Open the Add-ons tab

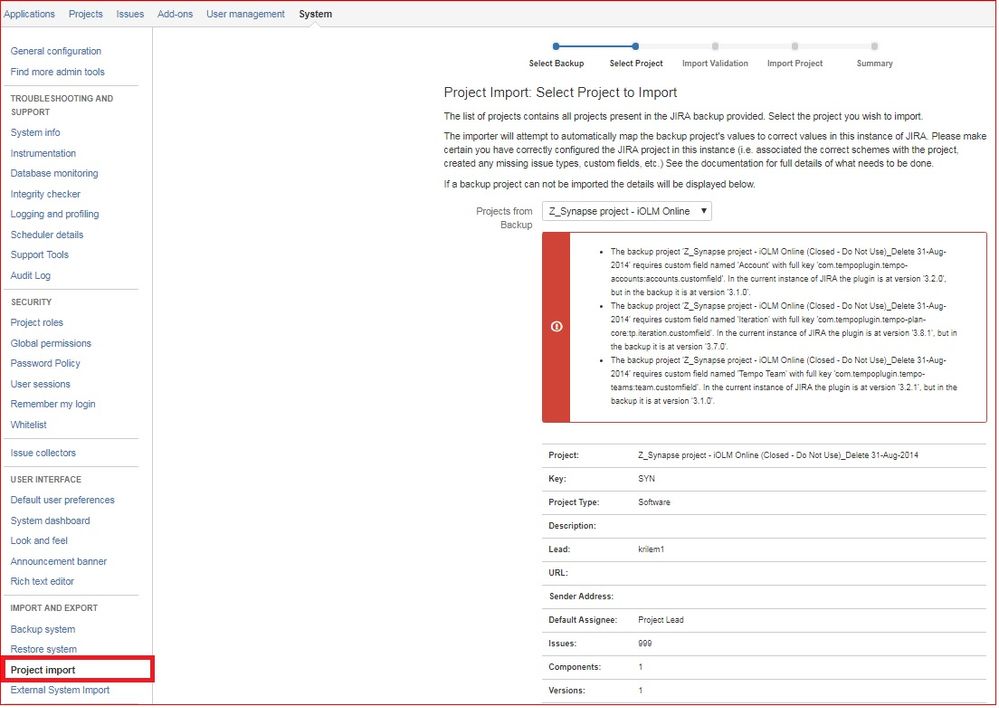click(x=175, y=14)
